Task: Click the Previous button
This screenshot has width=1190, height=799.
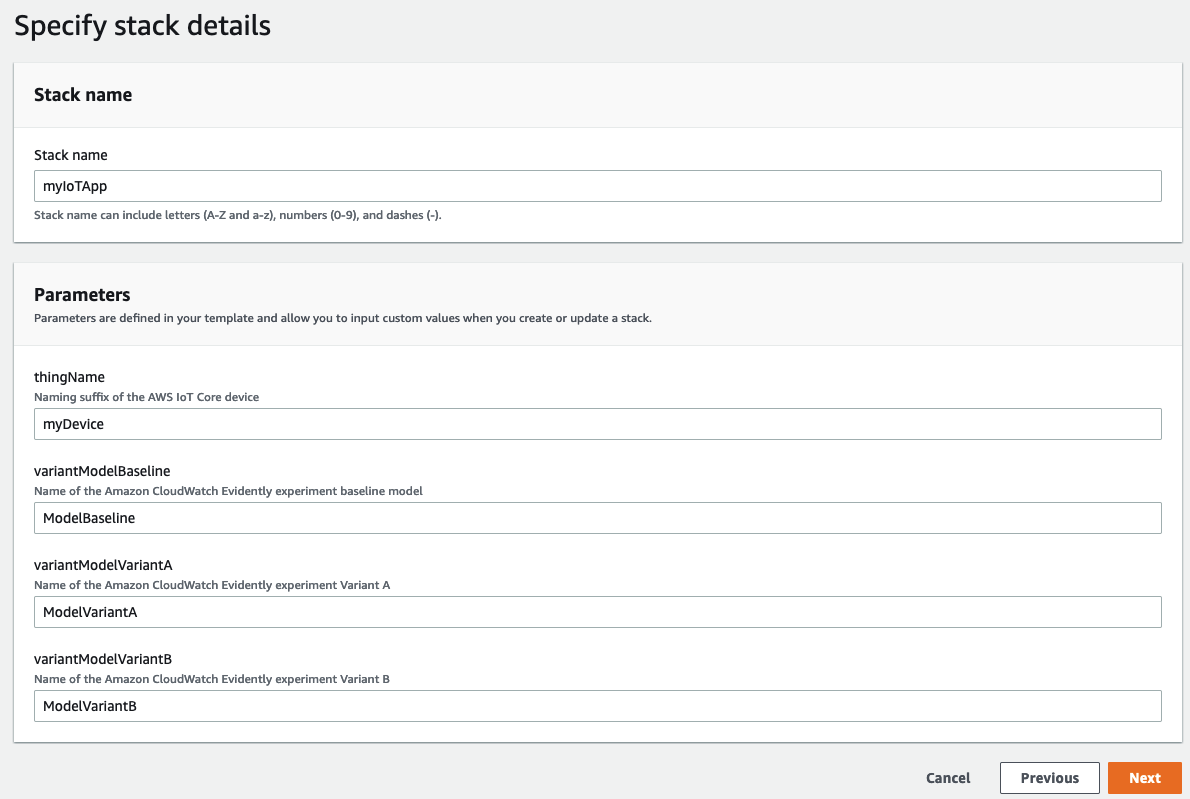Action: [x=1049, y=777]
